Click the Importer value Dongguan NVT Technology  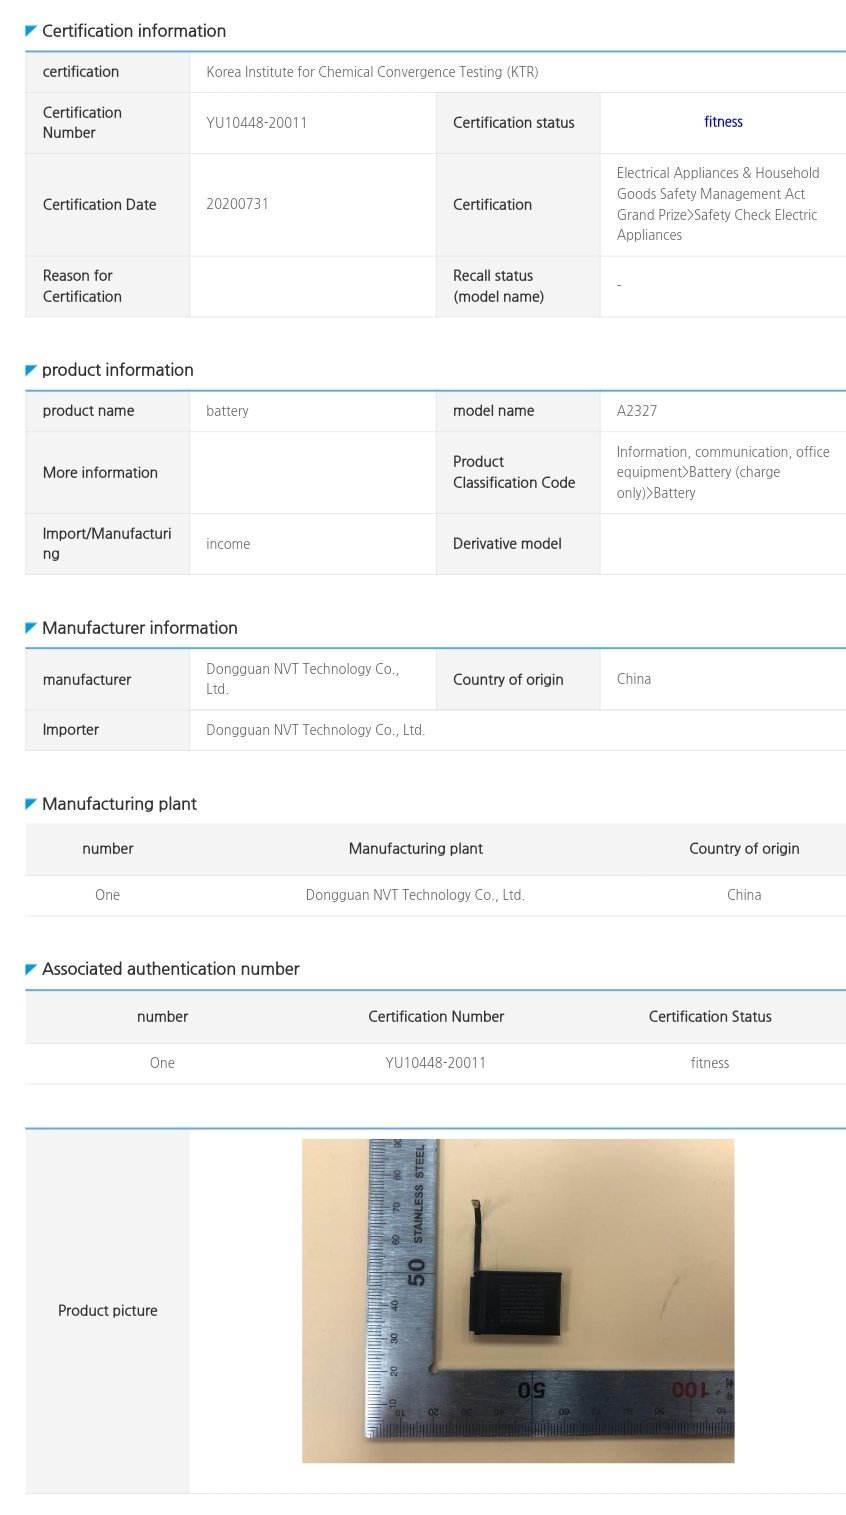tap(315, 730)
